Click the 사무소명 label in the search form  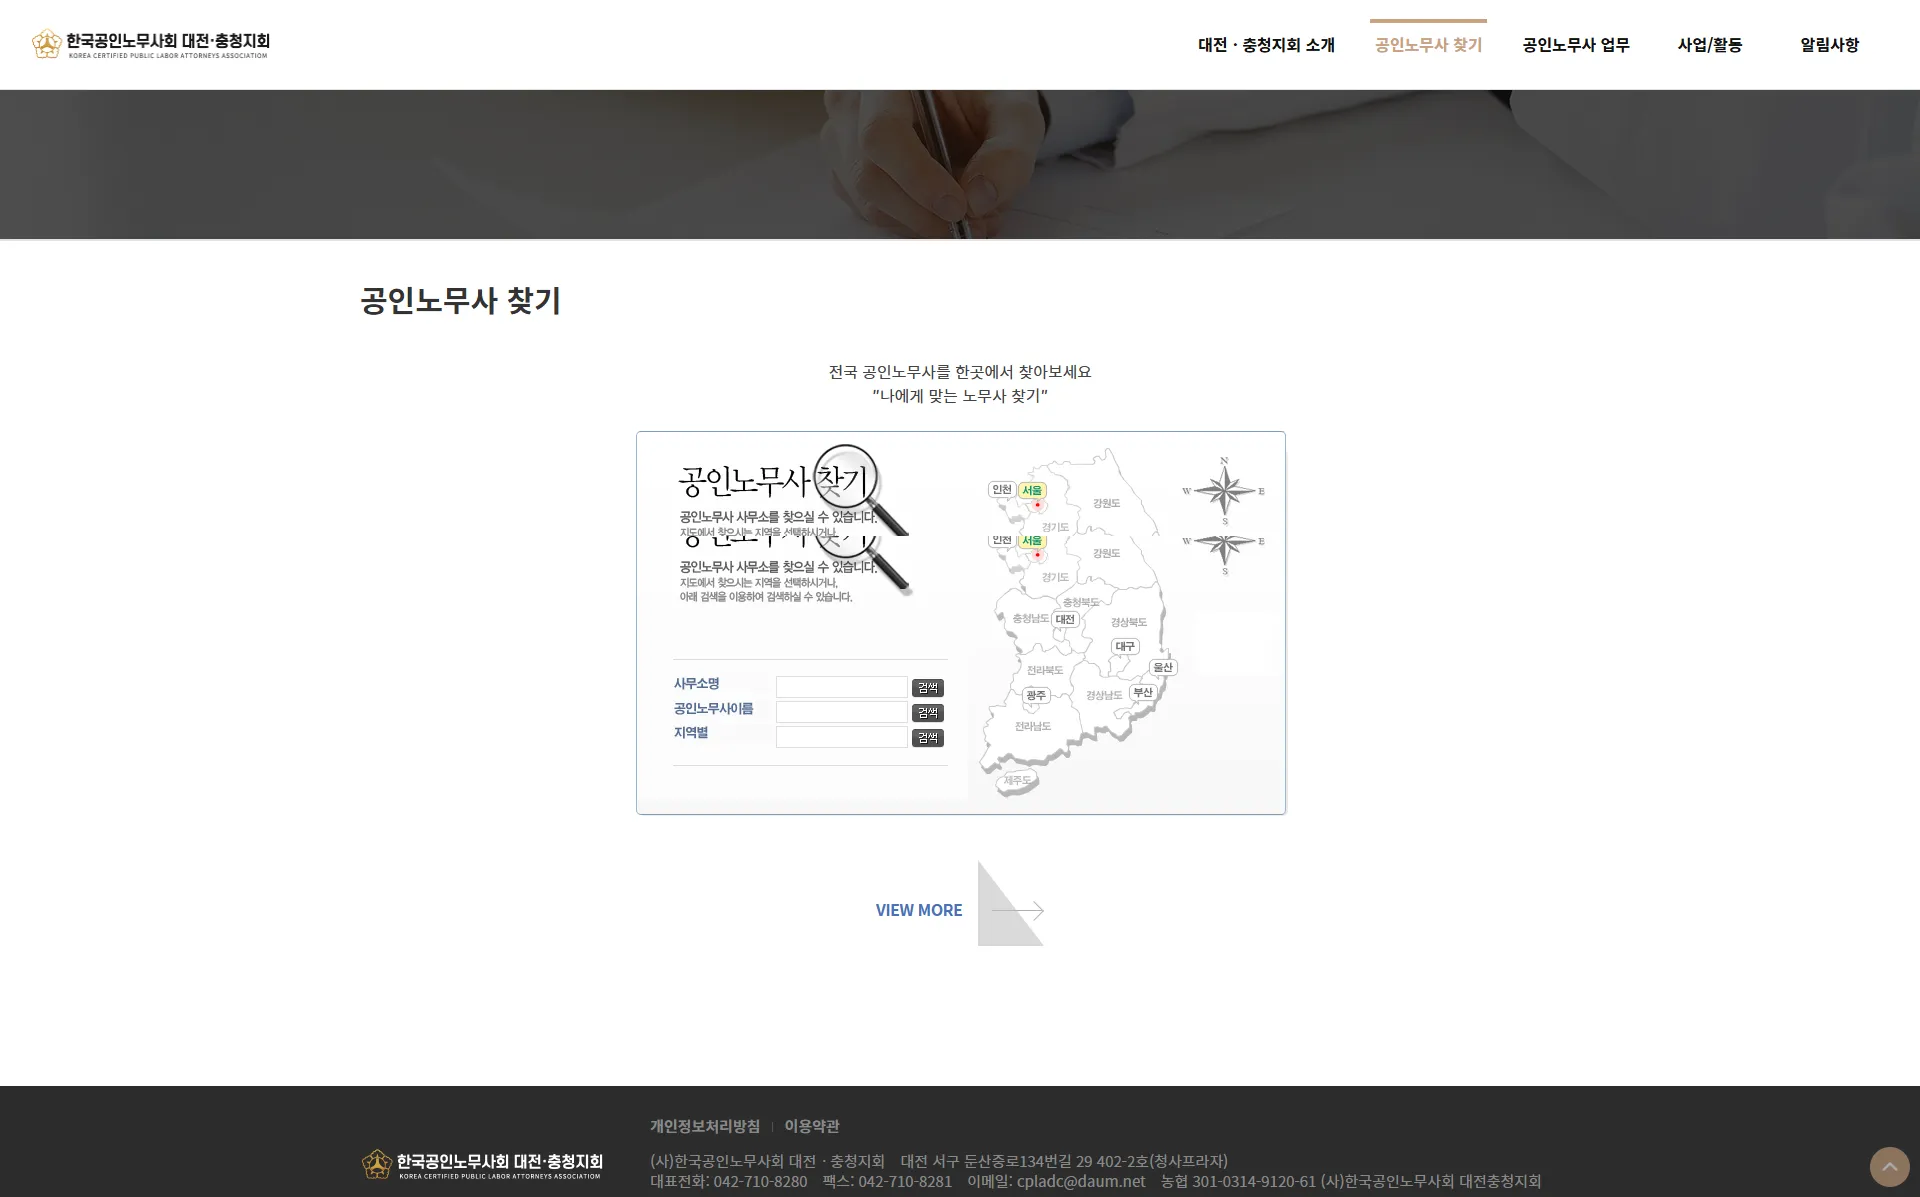click(x=696, y=684)
